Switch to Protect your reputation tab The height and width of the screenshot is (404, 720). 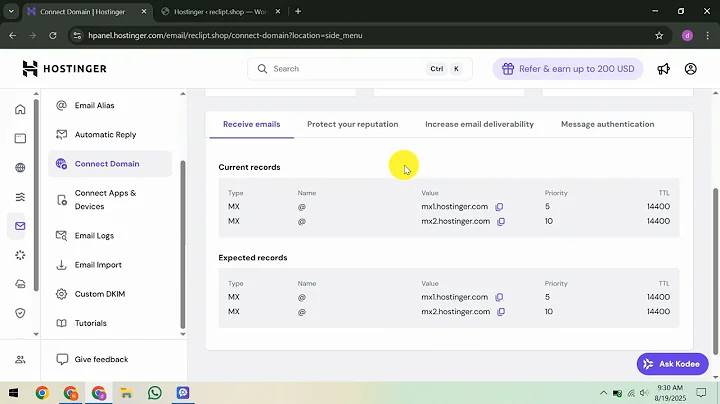tap(353, 124)
